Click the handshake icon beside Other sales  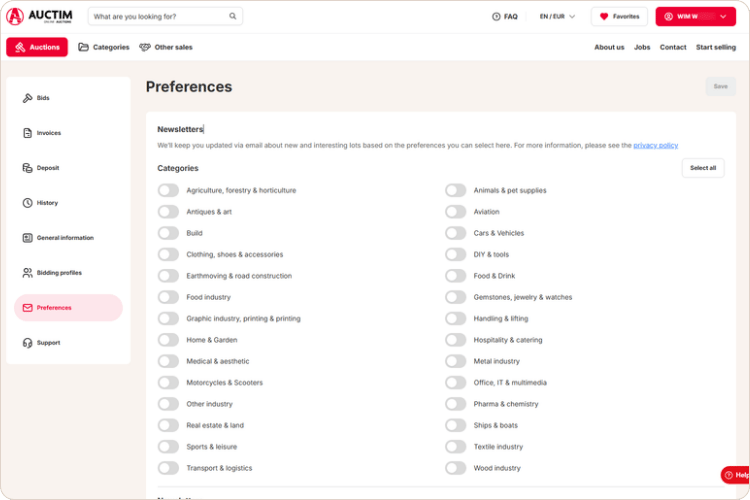[145, 47]
